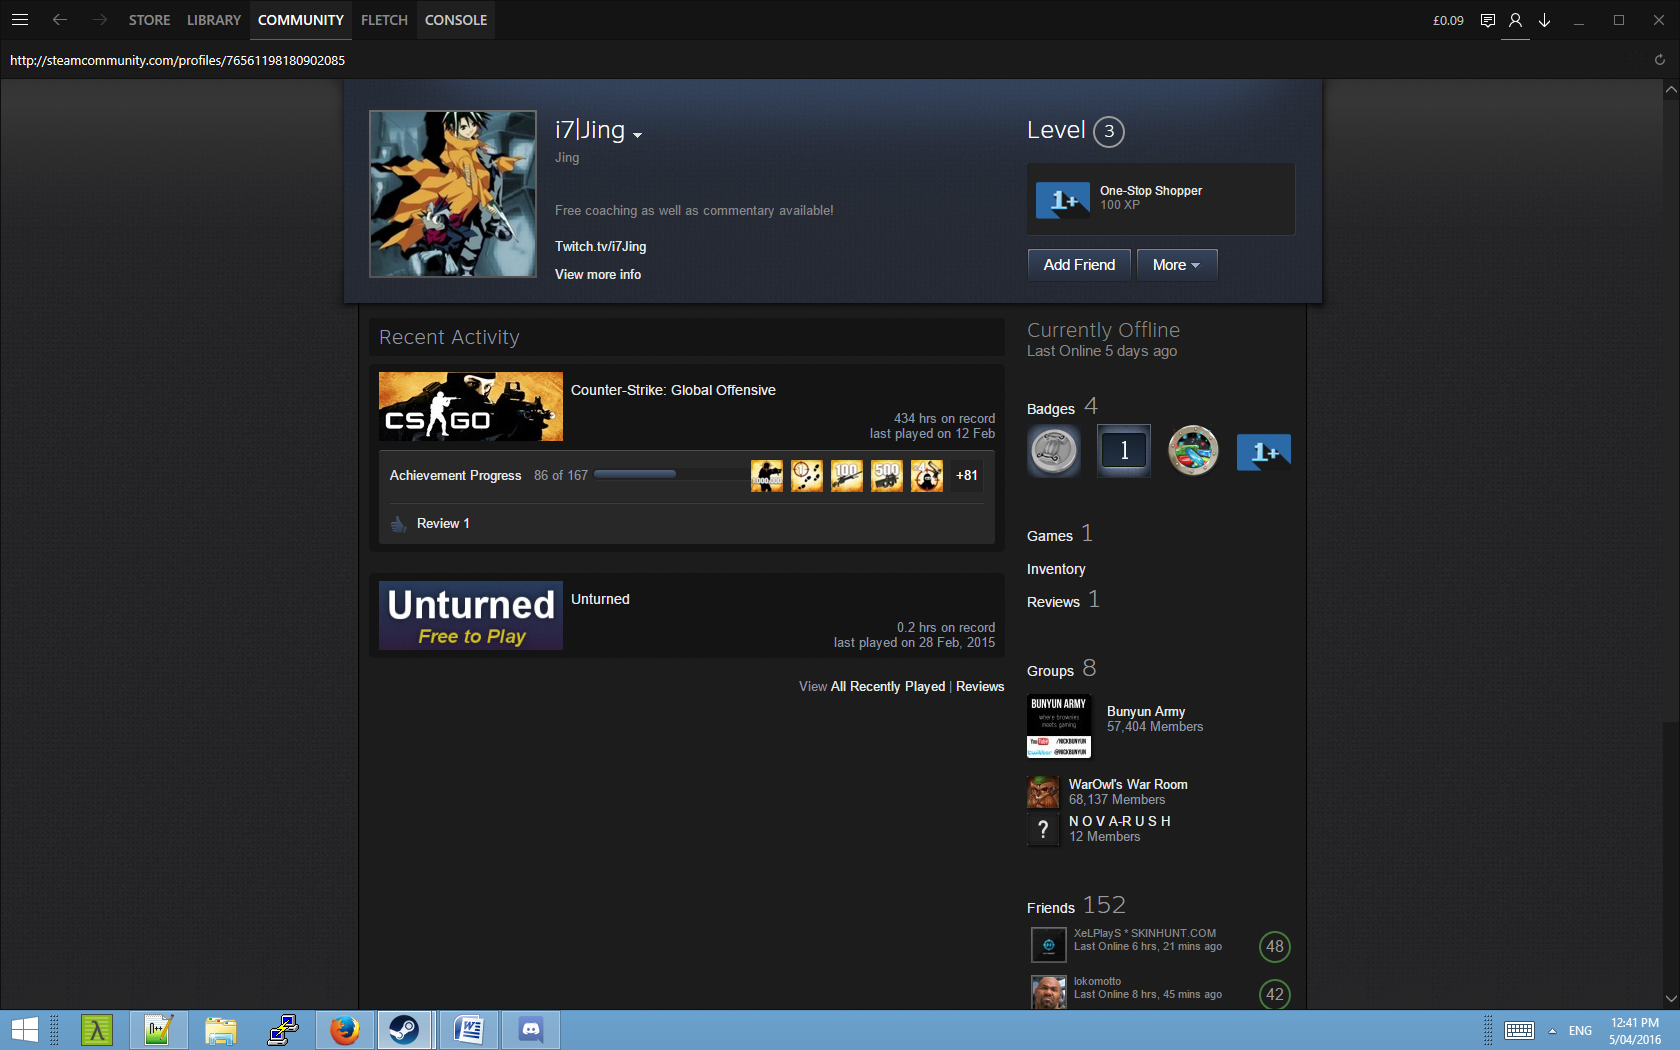
Task: Click the back navigation arrow
Action: pos(60,20)
